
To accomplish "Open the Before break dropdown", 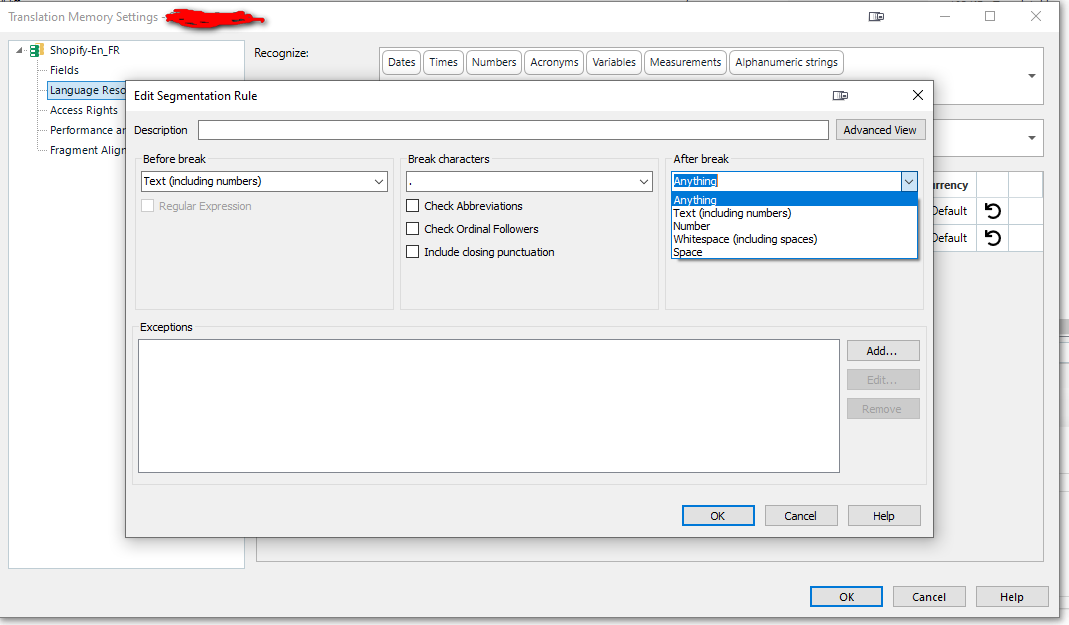I will (378, 181).
